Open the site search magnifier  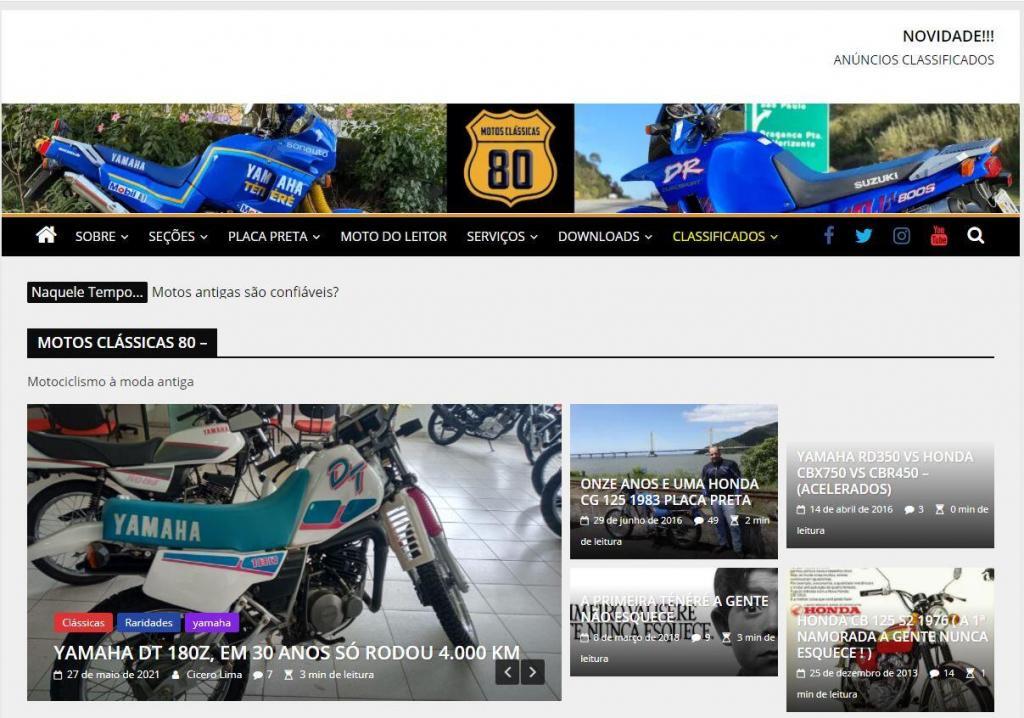click(x=976, y=235)
